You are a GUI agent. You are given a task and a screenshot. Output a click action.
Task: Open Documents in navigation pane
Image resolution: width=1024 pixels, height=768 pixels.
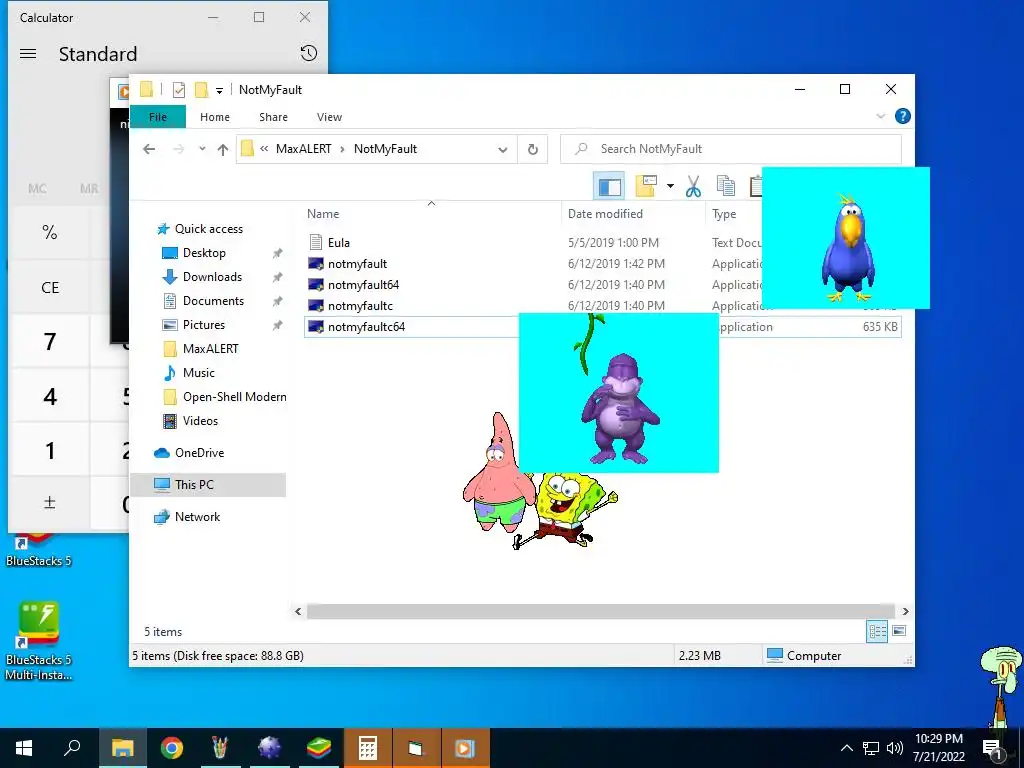click(213, 301)
